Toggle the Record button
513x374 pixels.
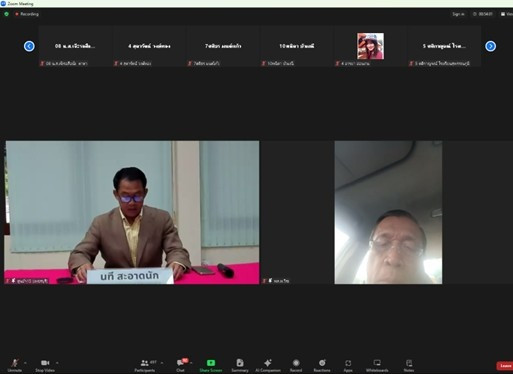pyautogui.click(x=296, y=365)
